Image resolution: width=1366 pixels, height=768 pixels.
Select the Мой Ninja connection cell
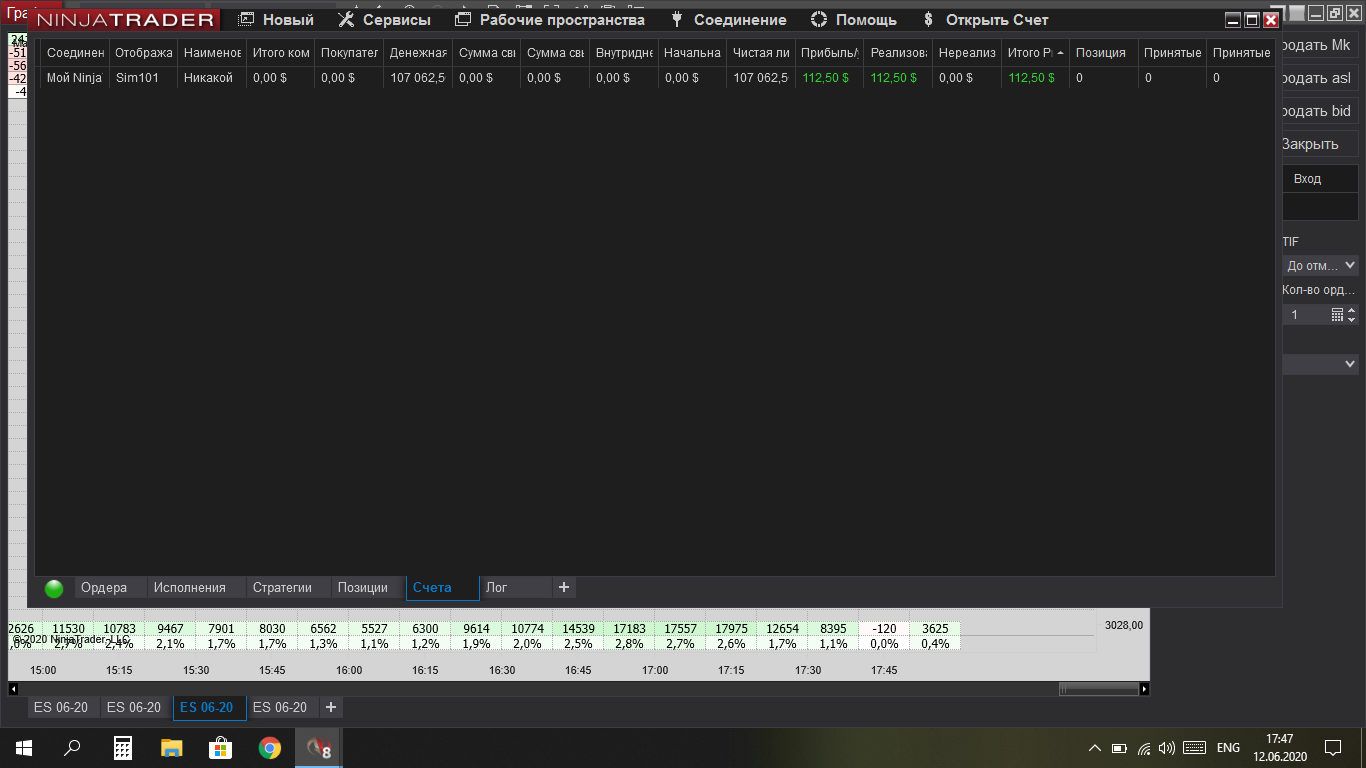click(x=75, y=78)
